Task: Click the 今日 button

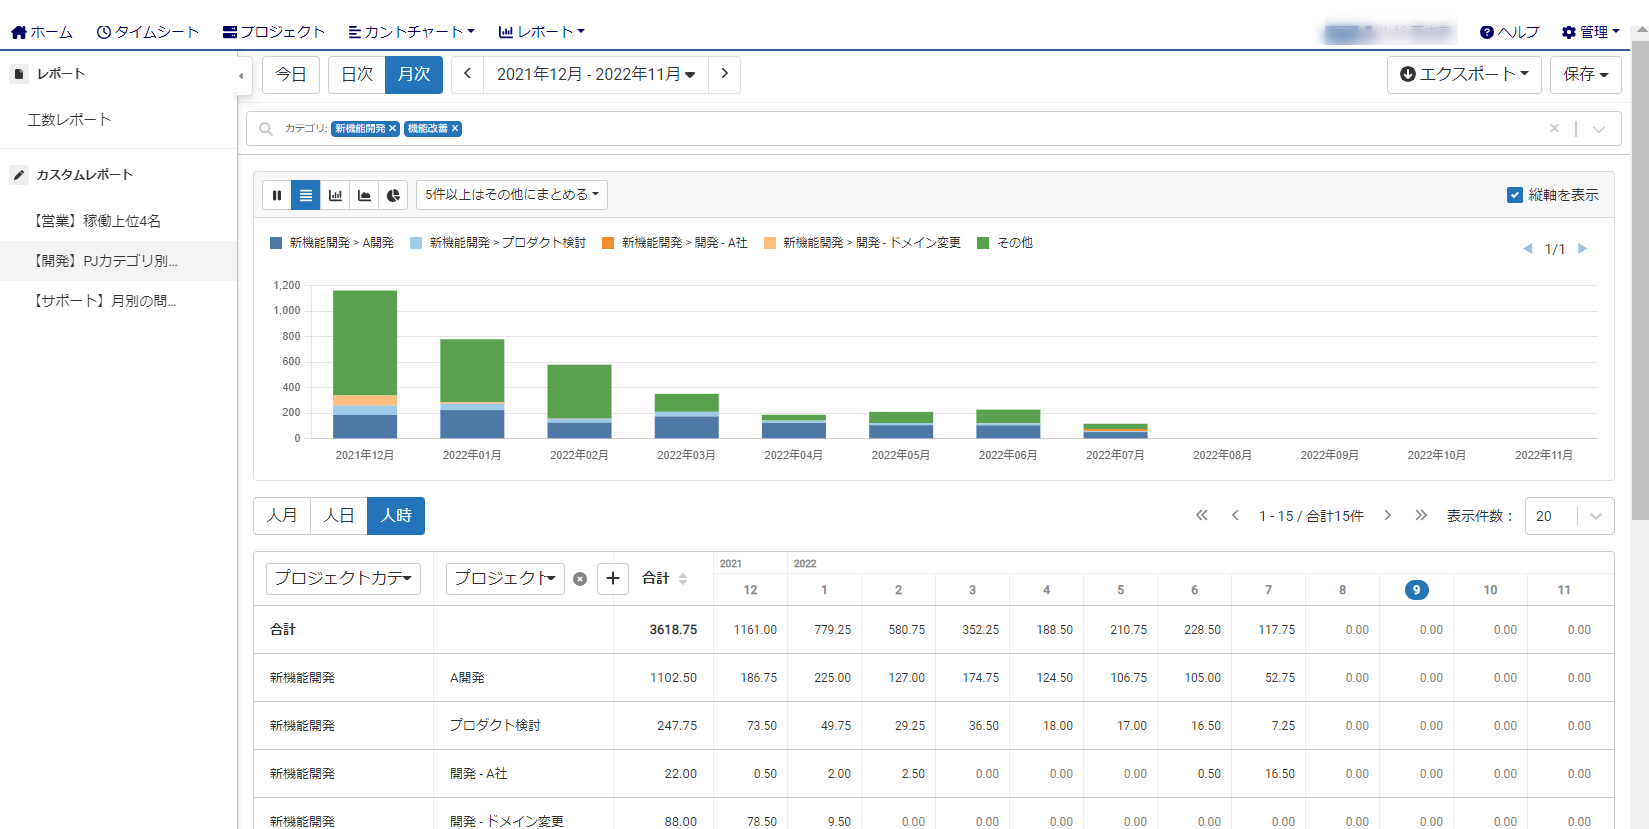Action: coord(291,74)
